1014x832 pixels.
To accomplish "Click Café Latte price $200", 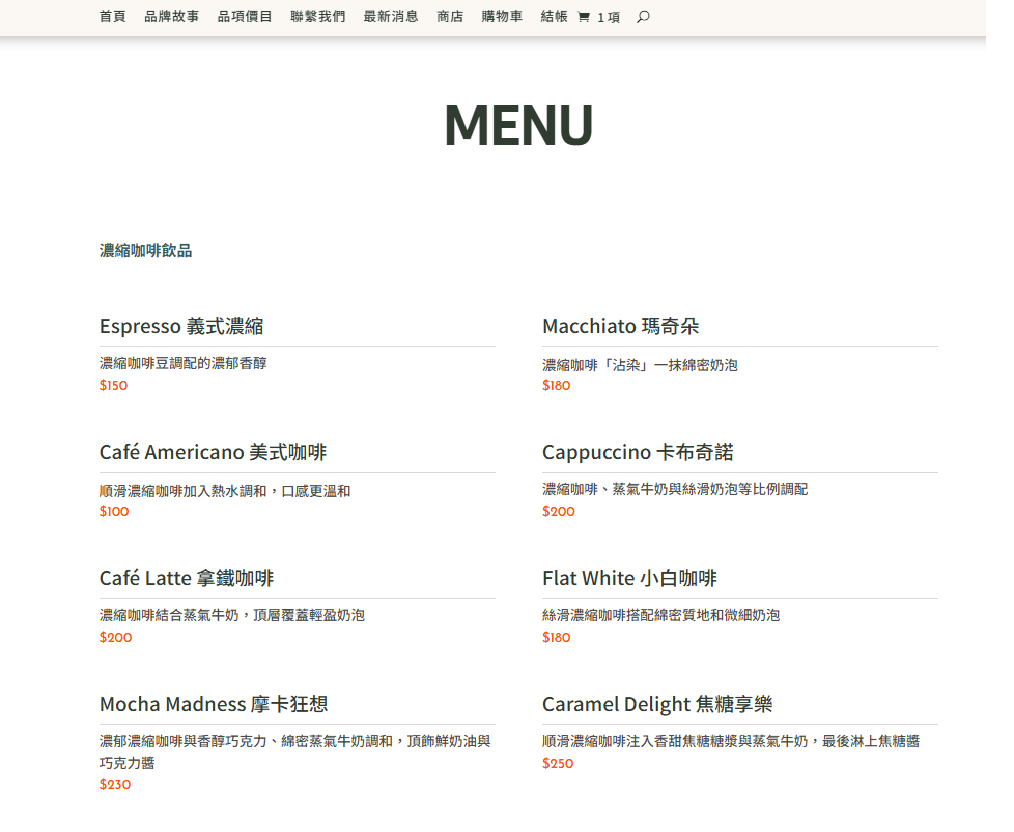I will pos(116,638).
